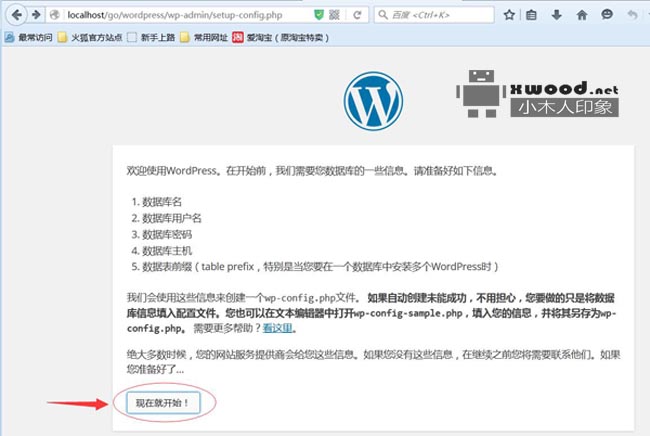Open the QR code icon in address bar
This screenshot has width=650, height=436.
(334, 15)
